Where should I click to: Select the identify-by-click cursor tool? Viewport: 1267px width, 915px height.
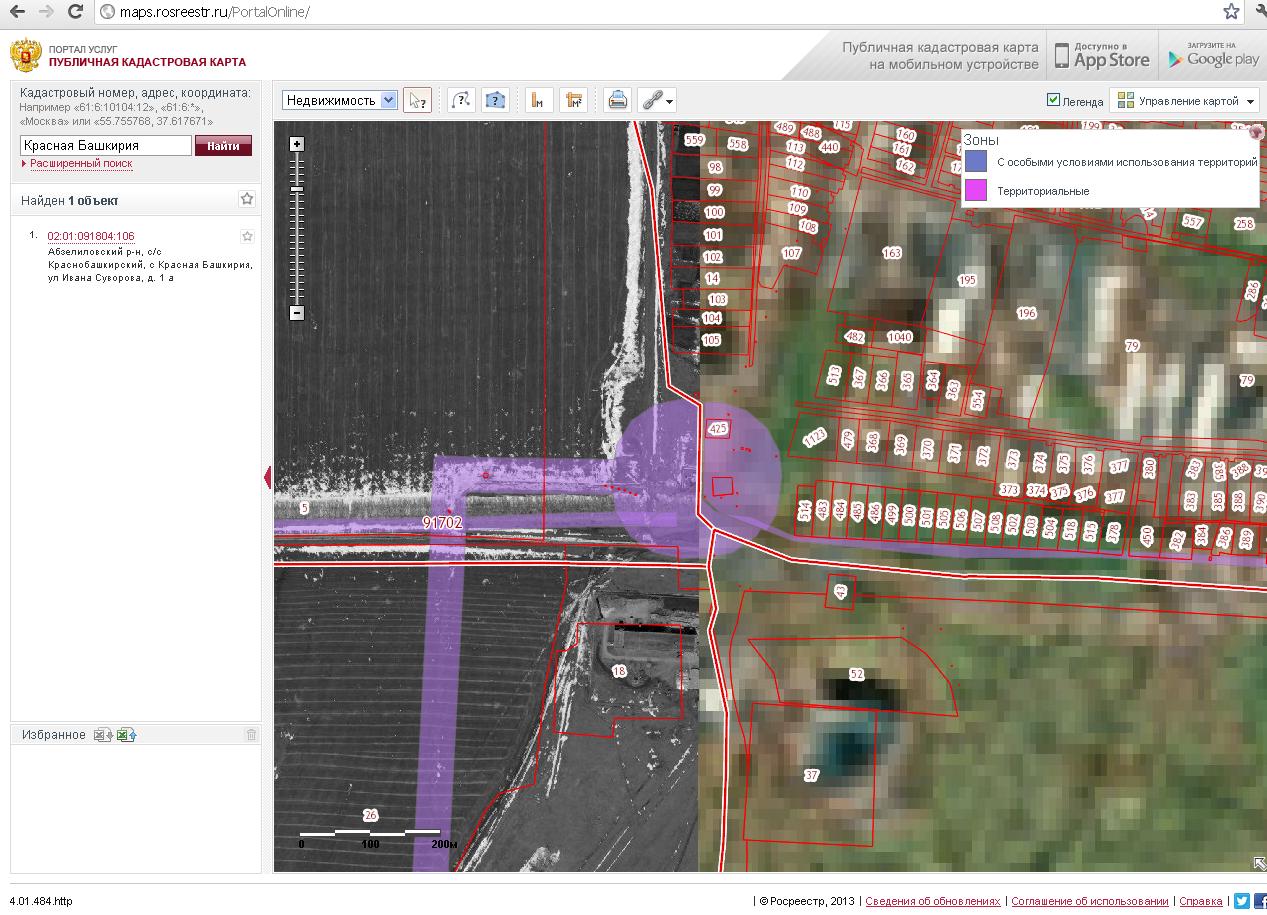[x=417, y=100]
